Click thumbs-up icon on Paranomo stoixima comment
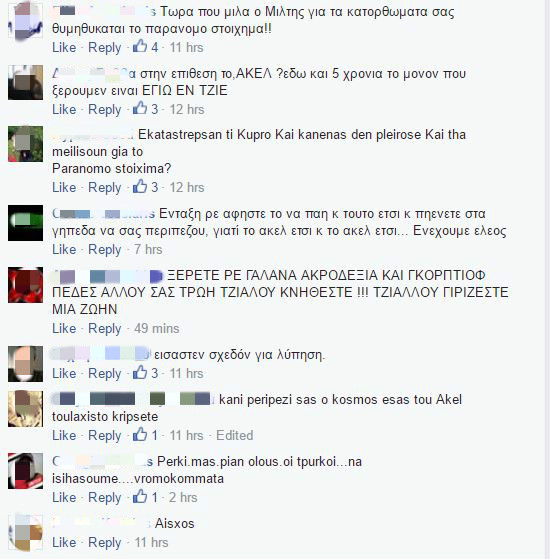Viewport: 550px width, 559px height. [140, 186]
